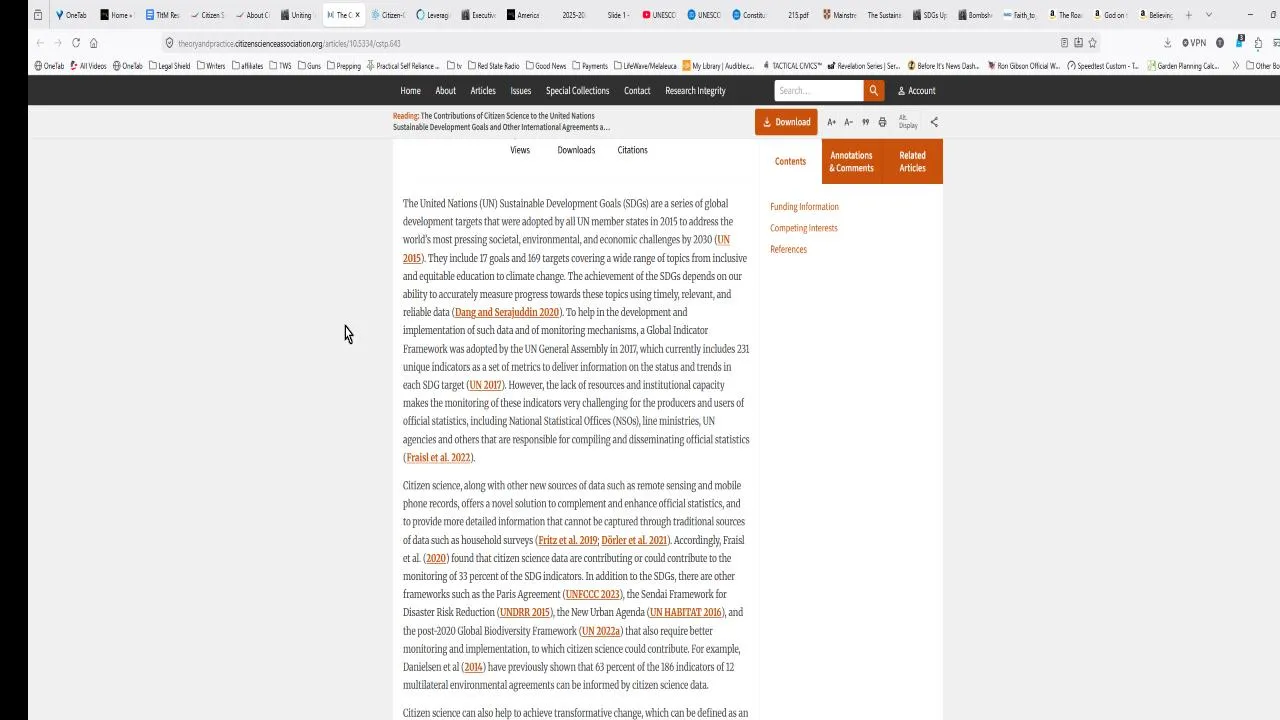The image size is (1280, 720).
Task: Open the Red State Radio bookmark folder
Action: click(x=493, y=66)
